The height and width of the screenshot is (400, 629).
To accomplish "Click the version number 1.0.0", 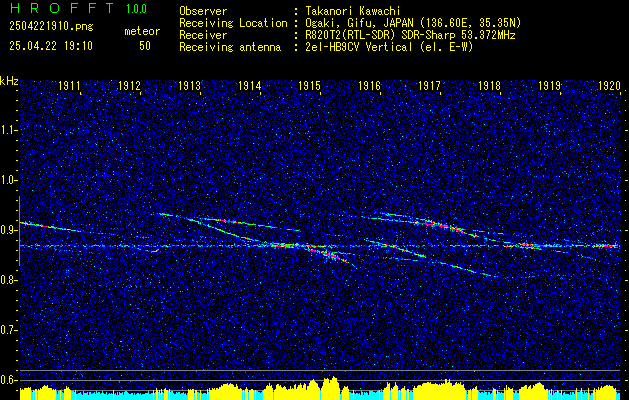I will (136, 9).
